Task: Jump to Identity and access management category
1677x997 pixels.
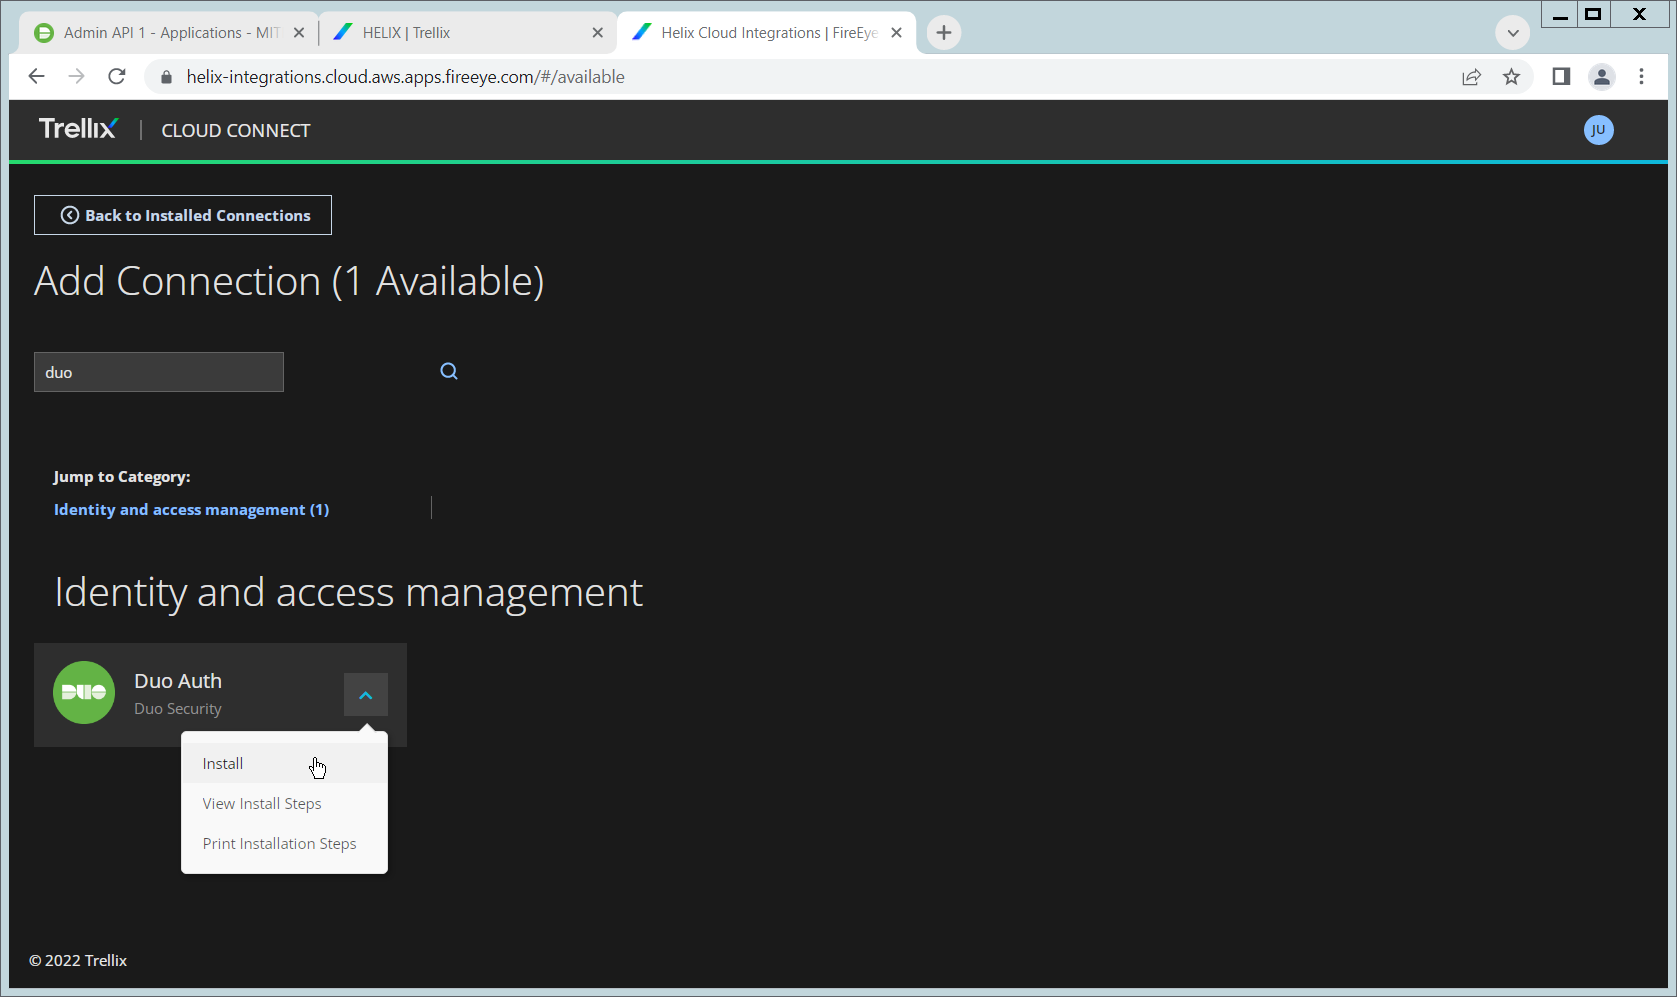Action: pyautogui.click(x=191, y=510)
